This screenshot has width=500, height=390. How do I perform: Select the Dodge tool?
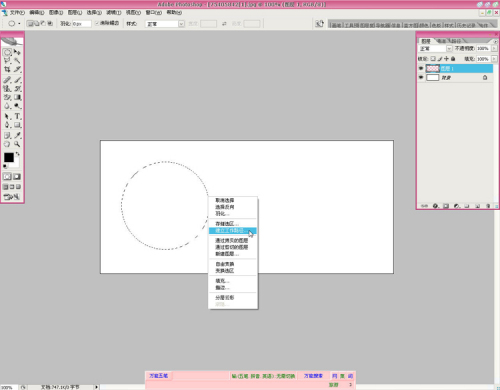coord(17,106)
